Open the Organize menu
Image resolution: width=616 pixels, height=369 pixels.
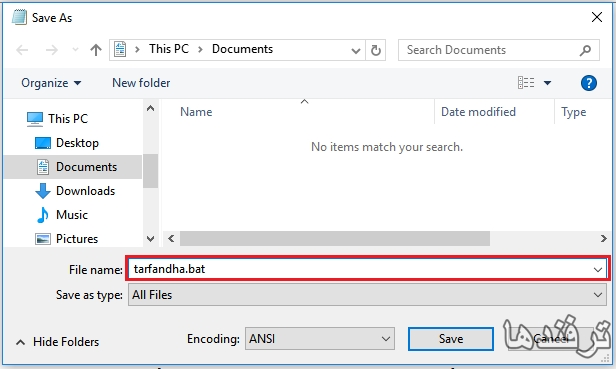click(x=51, y=83)
